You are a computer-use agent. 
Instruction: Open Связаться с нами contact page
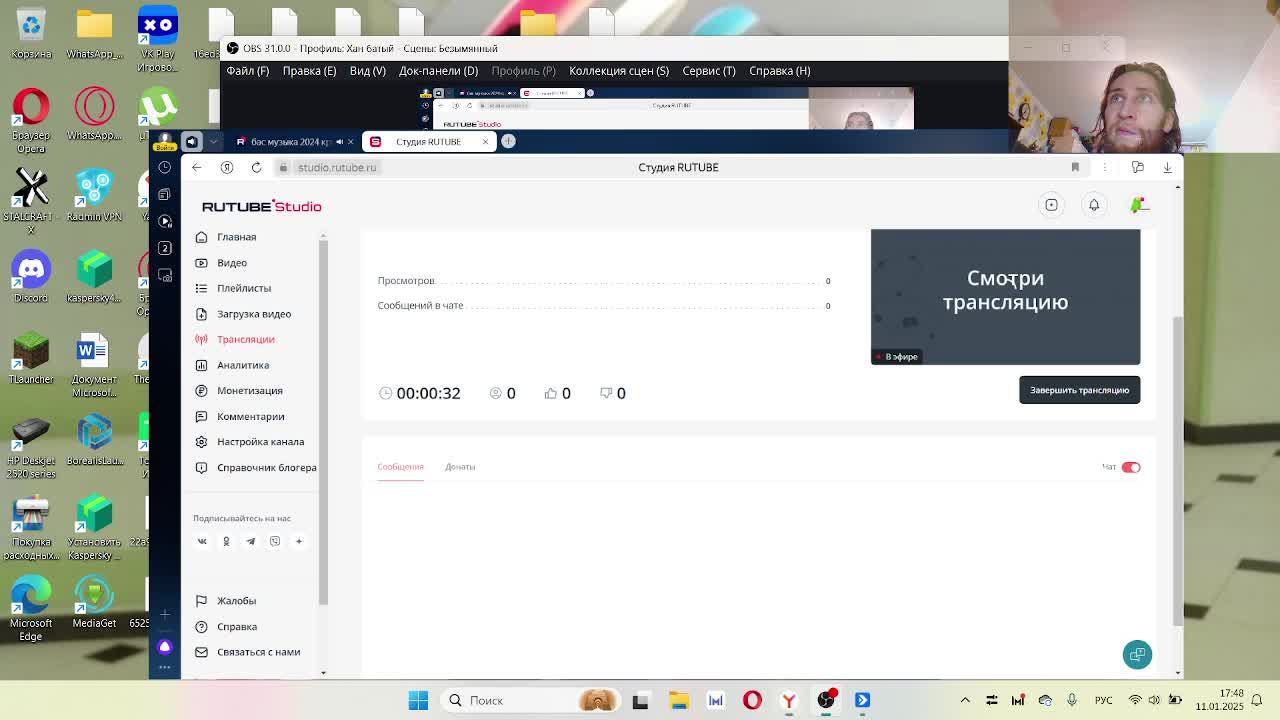pos(259,652)
